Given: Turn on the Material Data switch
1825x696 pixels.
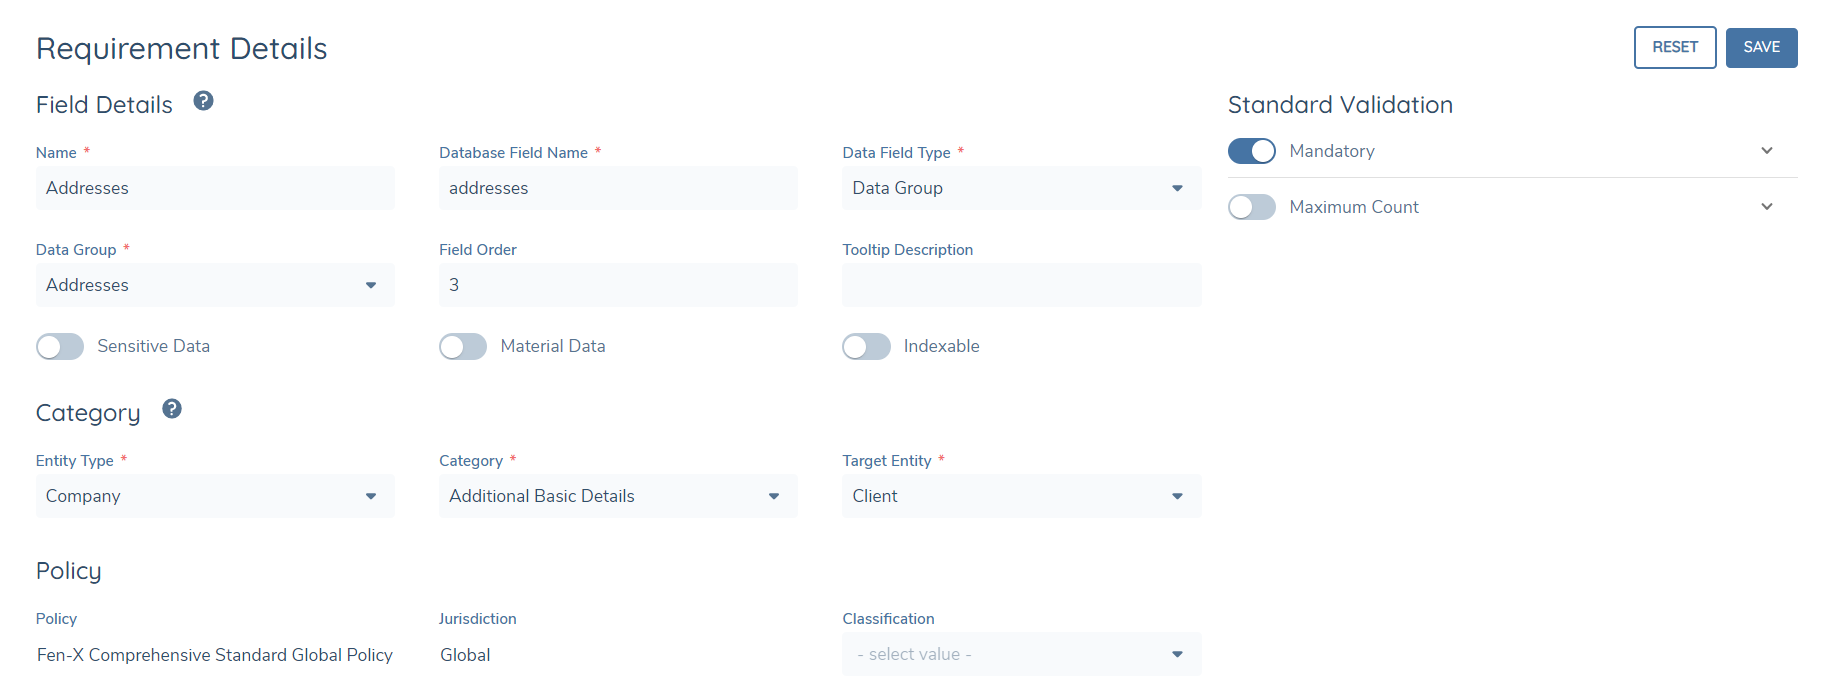Looking at the screenshot, I should coord(463,347).
